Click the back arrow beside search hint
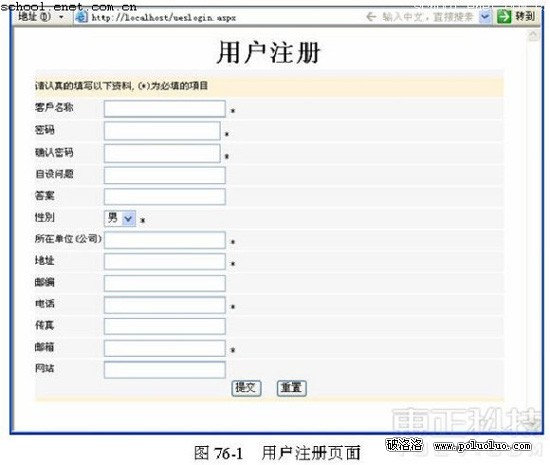The image size is (550, 465). (371, 16)
